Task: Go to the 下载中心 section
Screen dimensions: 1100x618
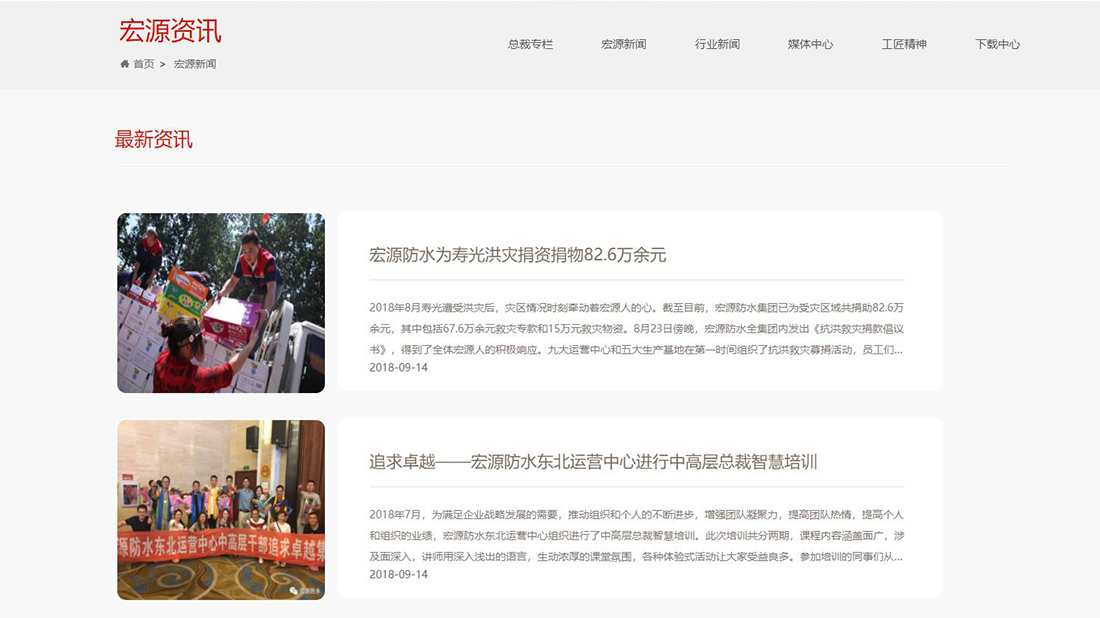Action: pos(997,43)
